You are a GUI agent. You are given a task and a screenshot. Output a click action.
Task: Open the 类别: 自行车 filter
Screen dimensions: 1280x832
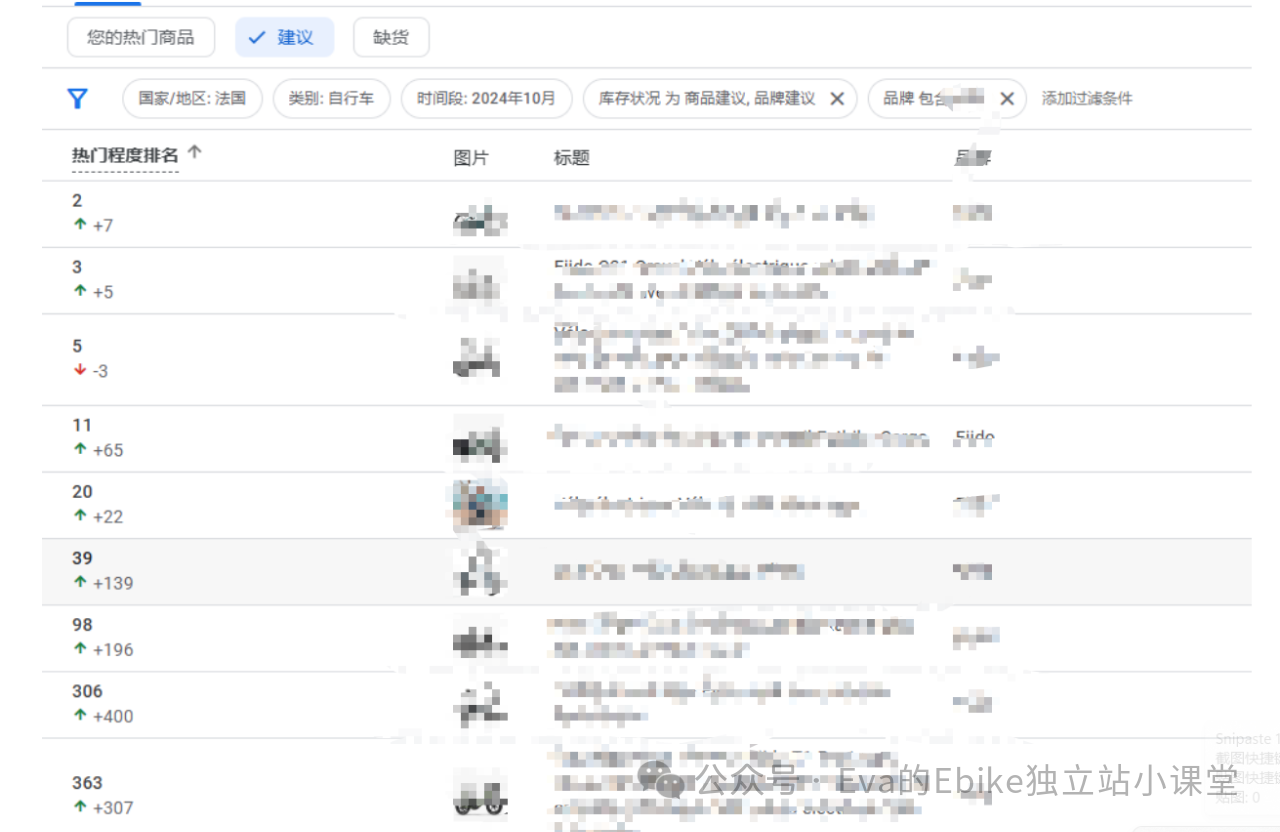tap(331, 99)
